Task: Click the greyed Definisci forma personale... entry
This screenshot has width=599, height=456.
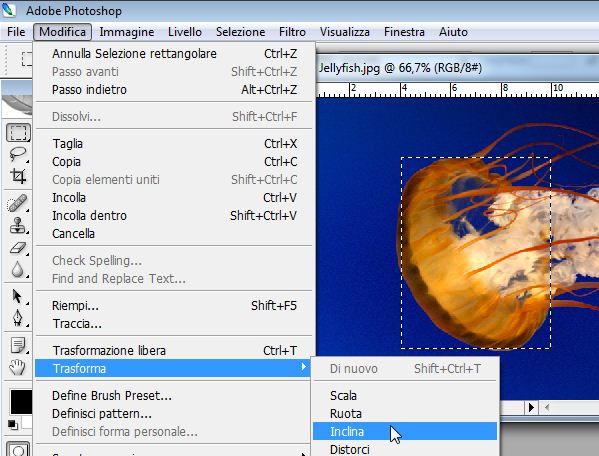Action: click(x=174, y=432)
